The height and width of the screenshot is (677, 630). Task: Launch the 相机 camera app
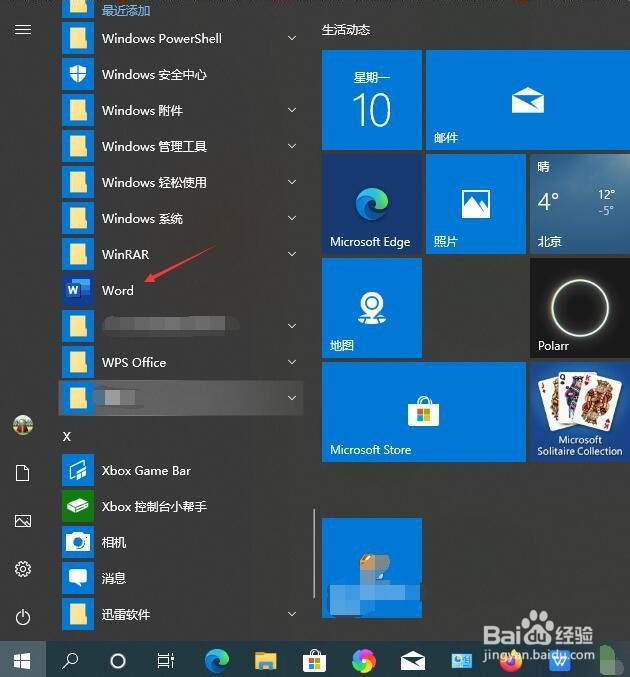tap(181, 542)
